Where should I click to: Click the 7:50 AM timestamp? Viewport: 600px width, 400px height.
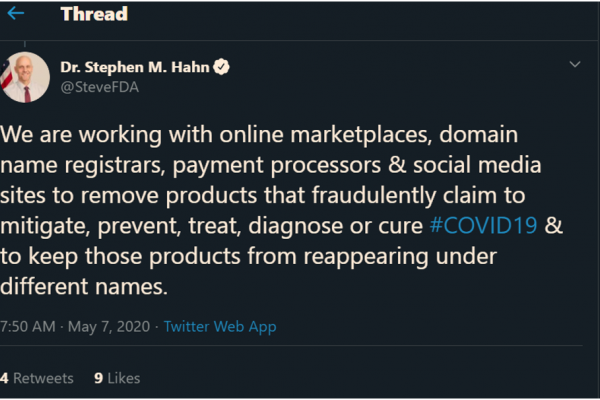27,327
